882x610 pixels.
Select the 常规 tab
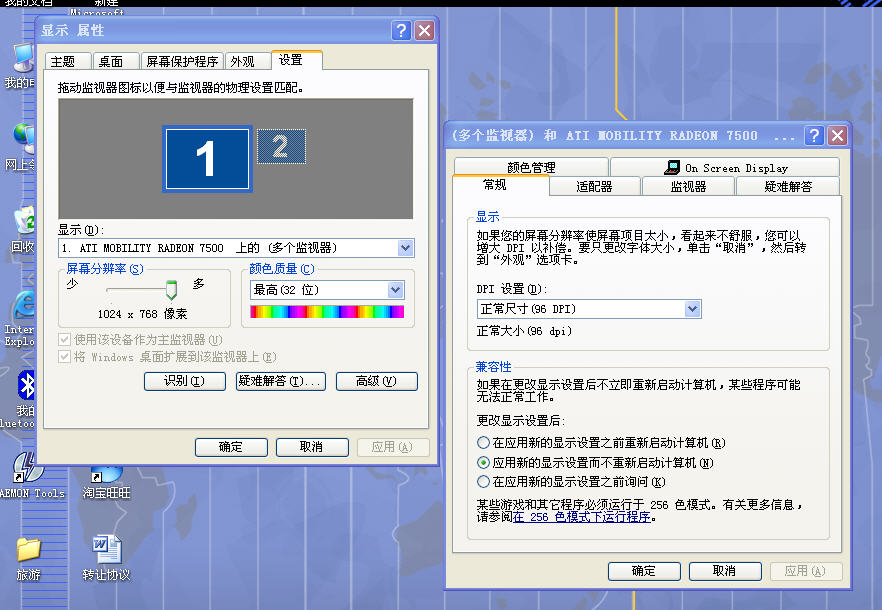tap(500, 185)
